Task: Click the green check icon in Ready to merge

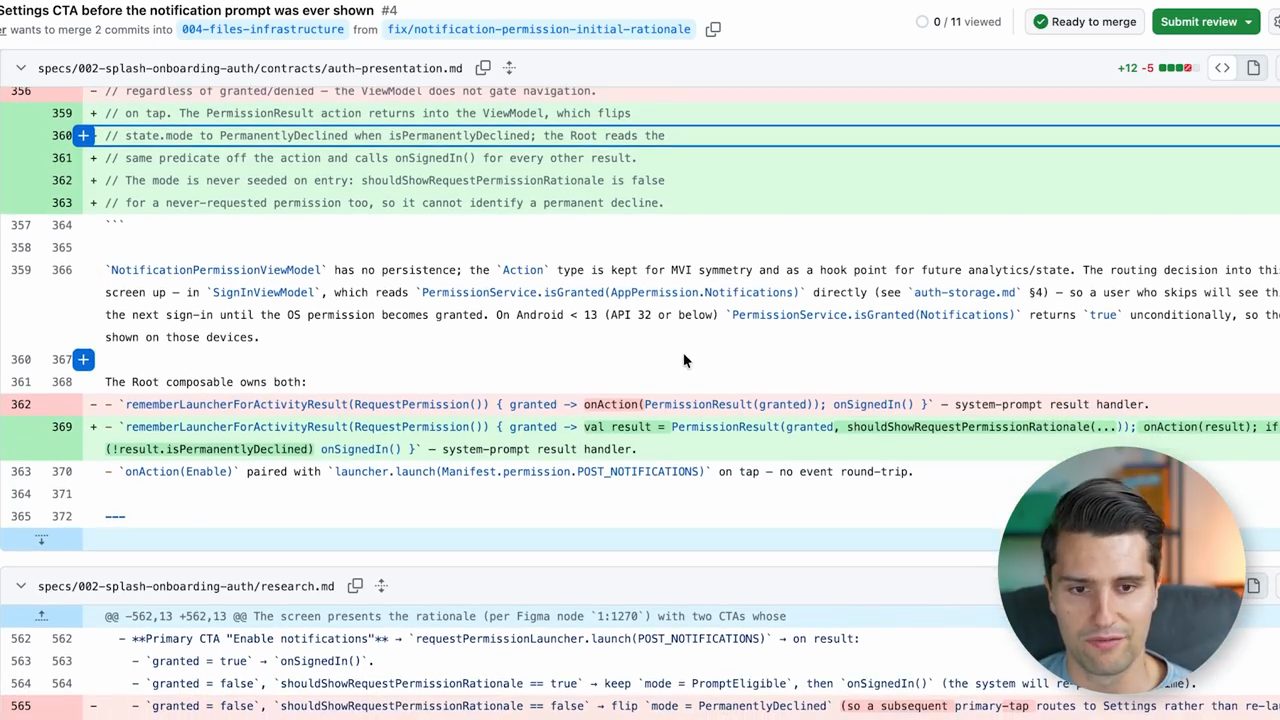Action: click(1041, 22)
